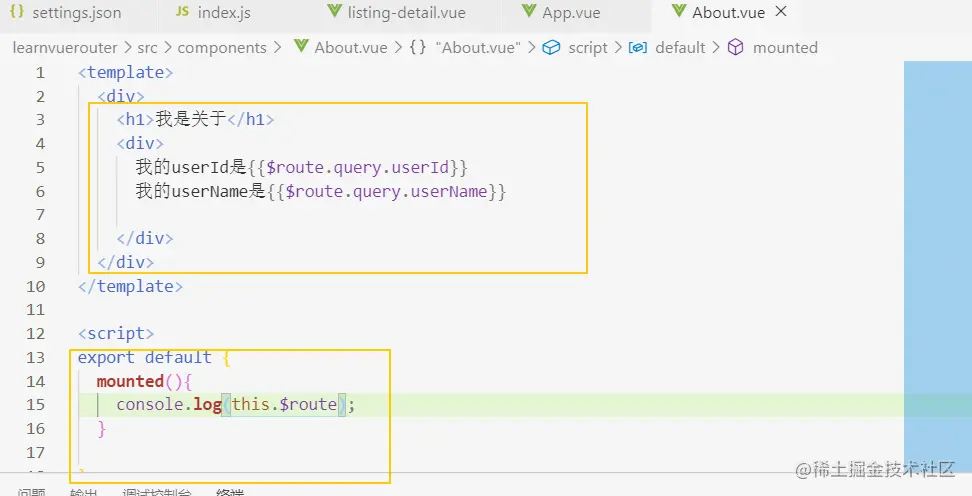
Task: Click the Vue icon in the breadcrumb
Action: pyautogui.click(x=301, y=46)
